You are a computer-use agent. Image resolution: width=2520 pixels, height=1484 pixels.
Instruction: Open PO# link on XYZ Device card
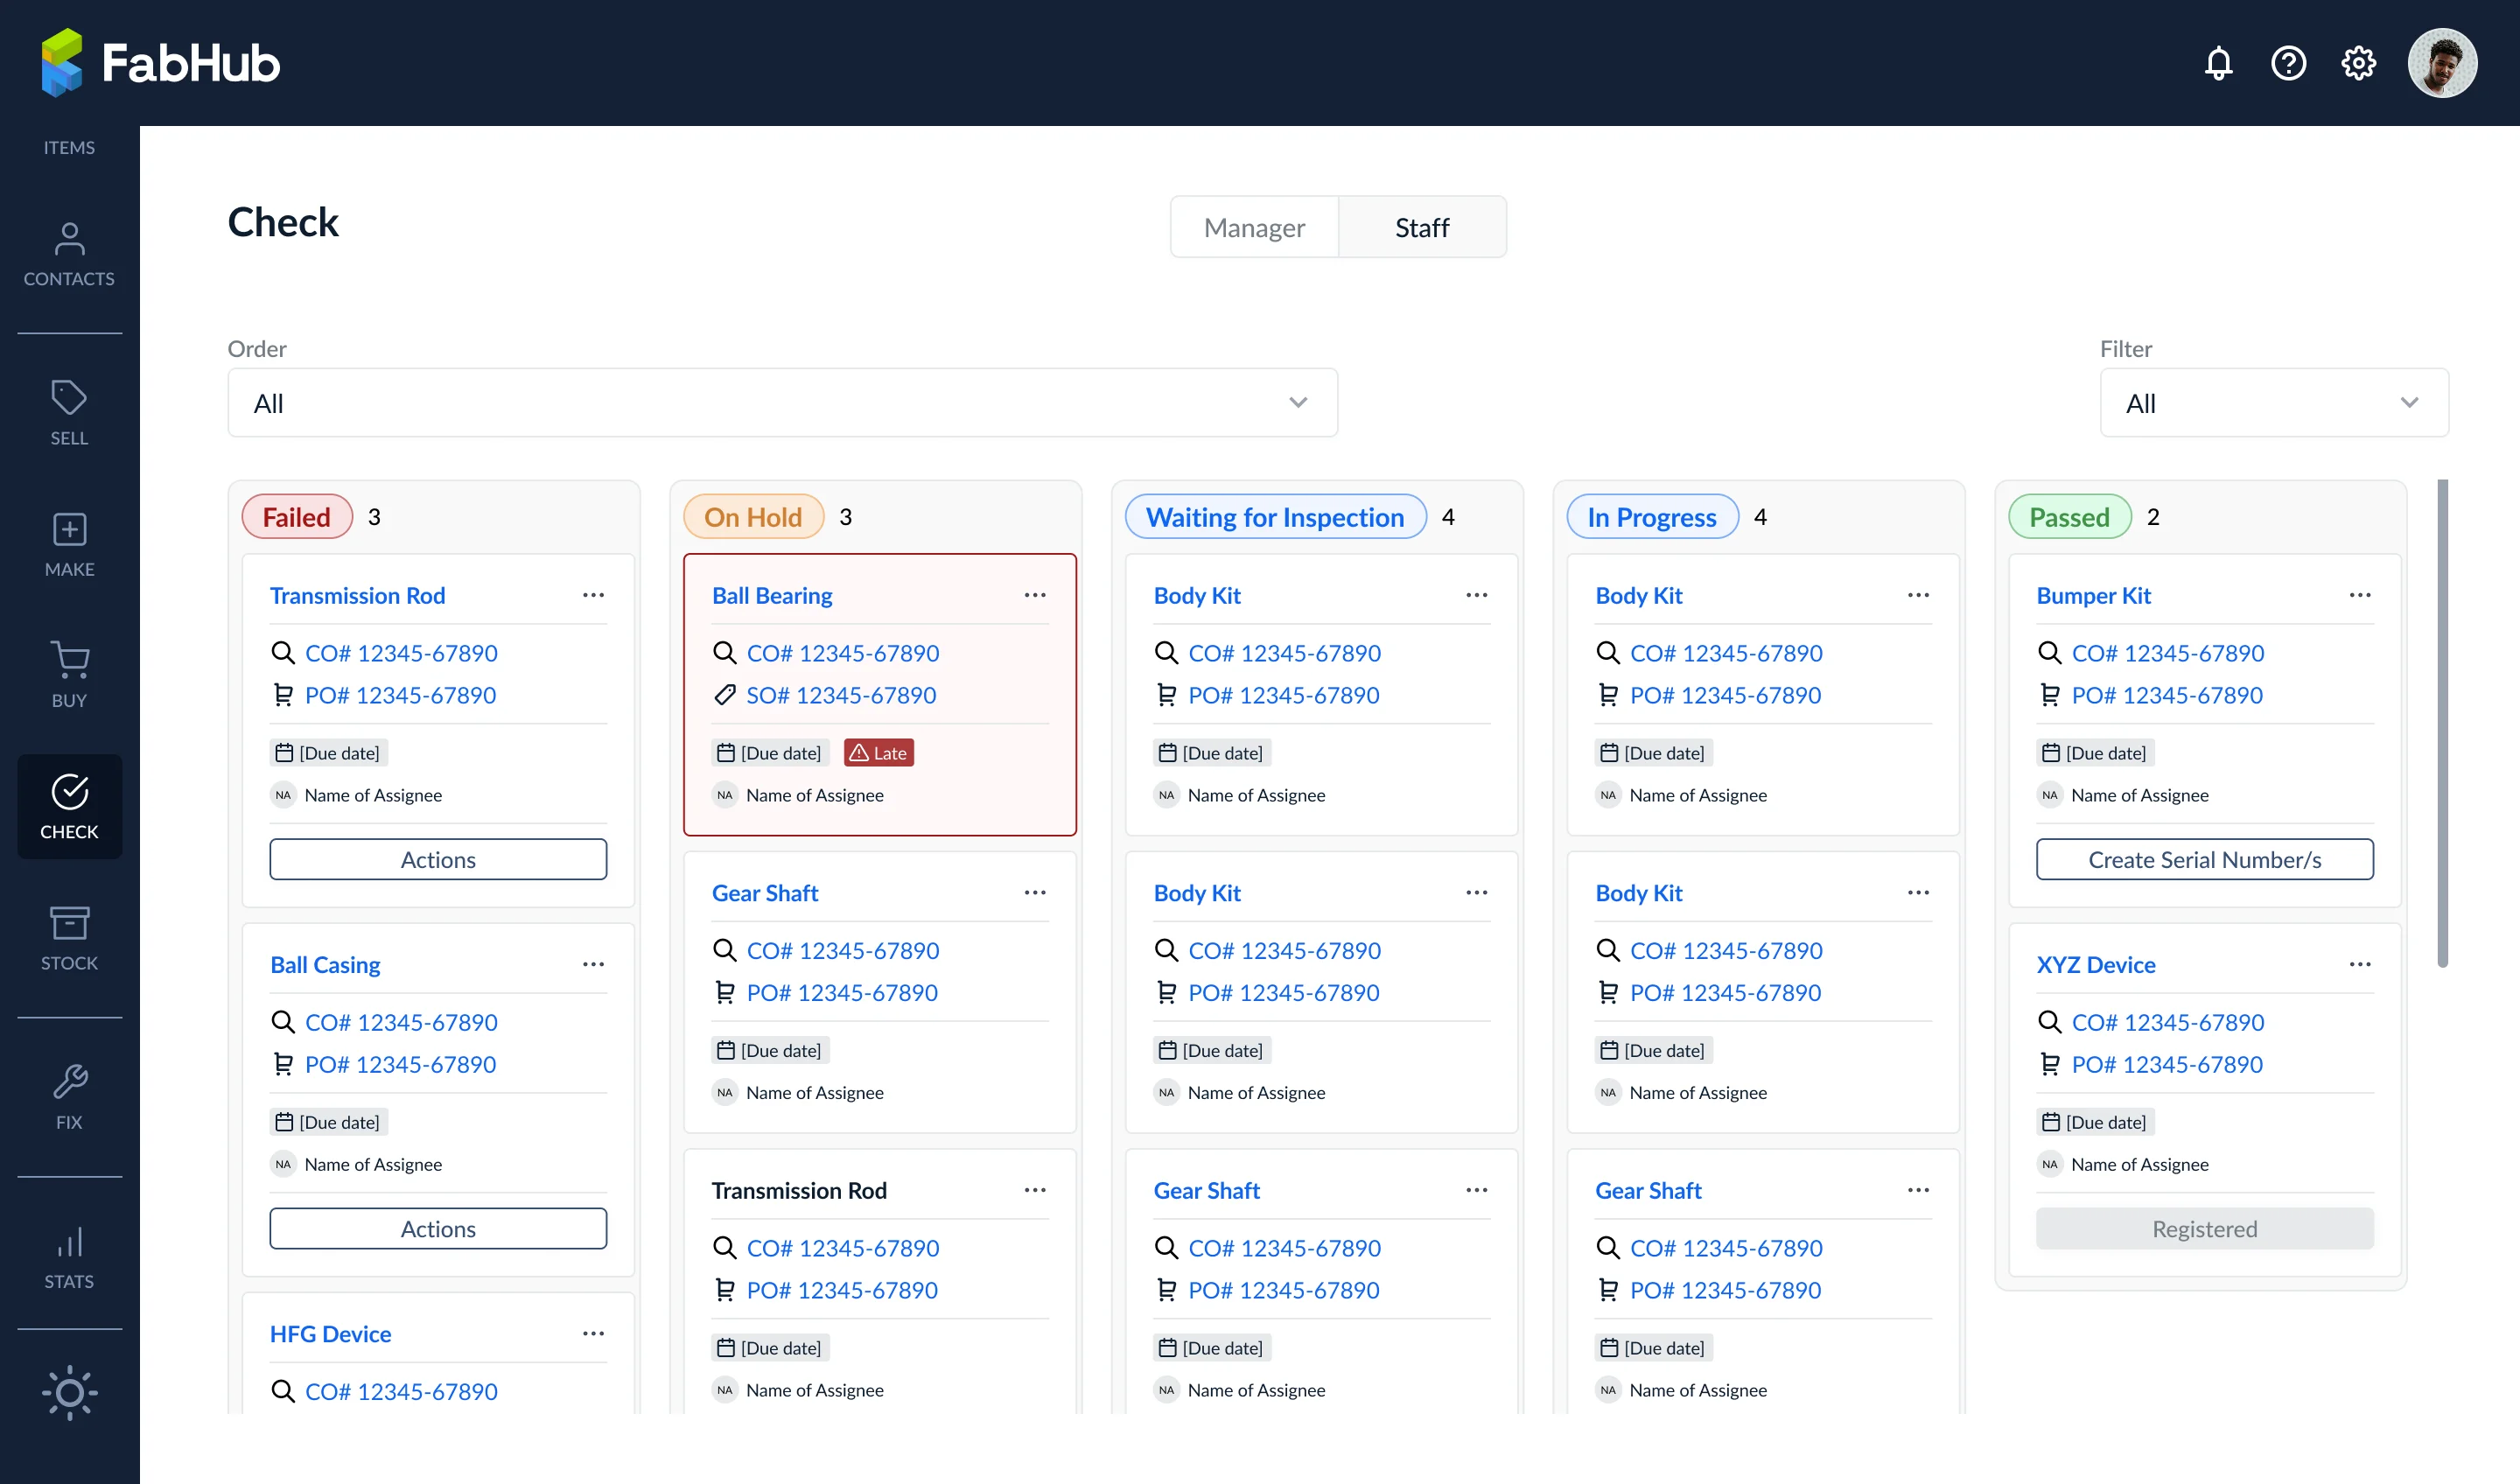2167,1064
